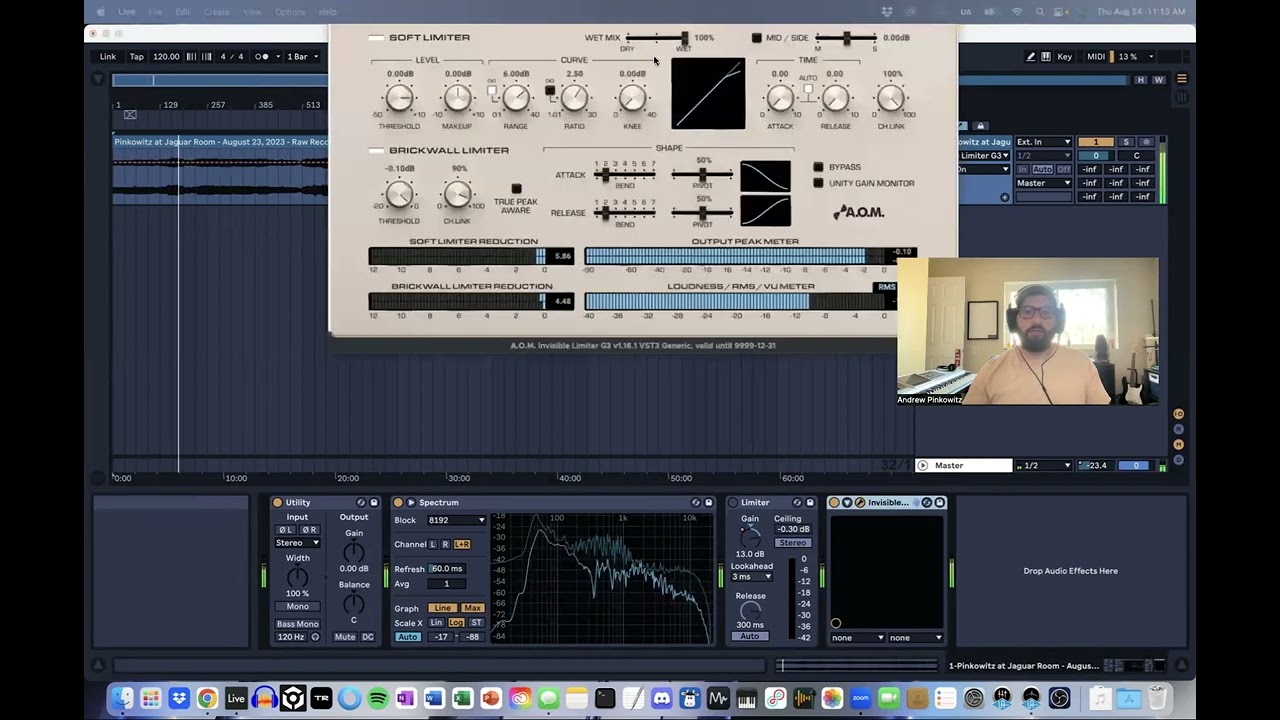Click the Utility device hot-swap icon
Image resolution: width=1280 pixels, height=720 pixels.
361,503
